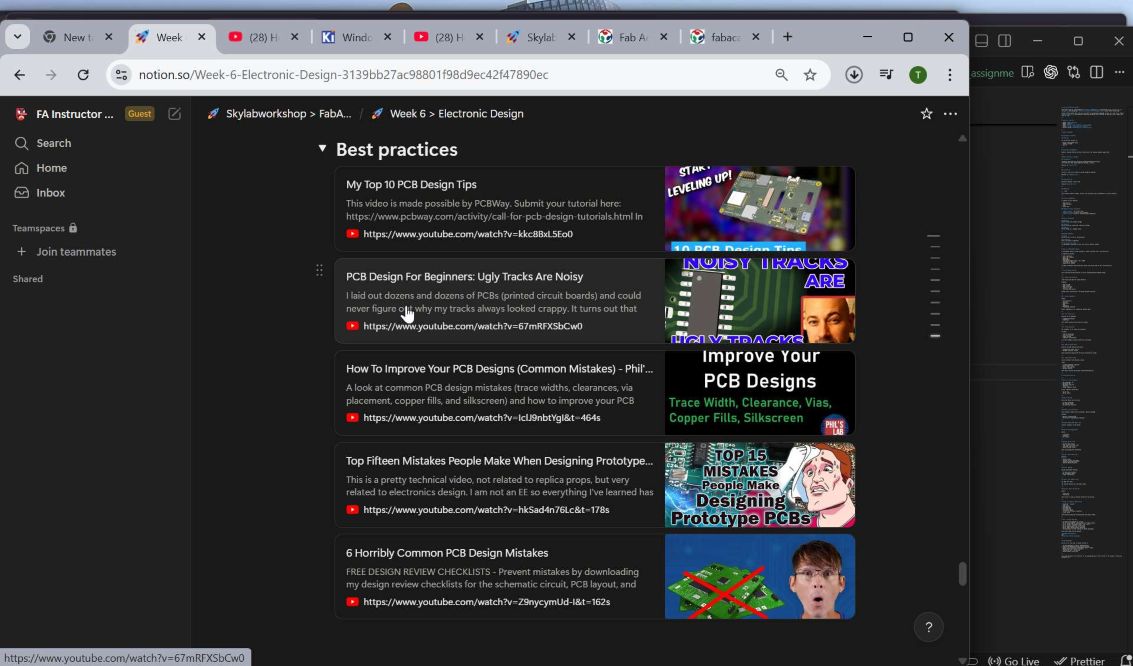The image size is (1133, 666).
Task: Switch to the Windows browser tab
Action: coord(356,36)
